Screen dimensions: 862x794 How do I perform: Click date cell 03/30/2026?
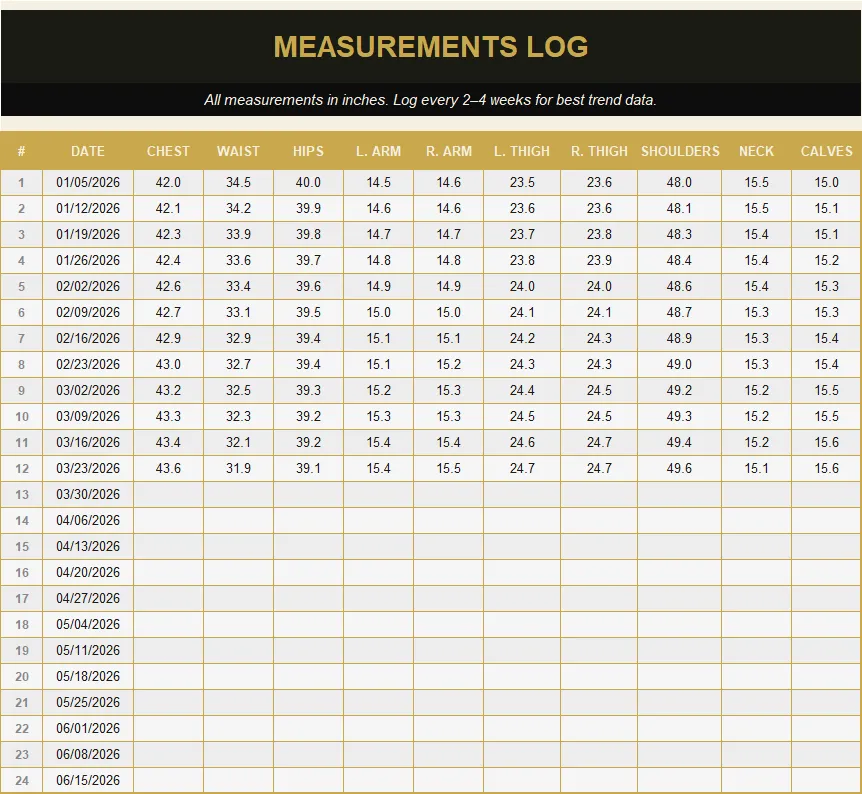(88, 494)
